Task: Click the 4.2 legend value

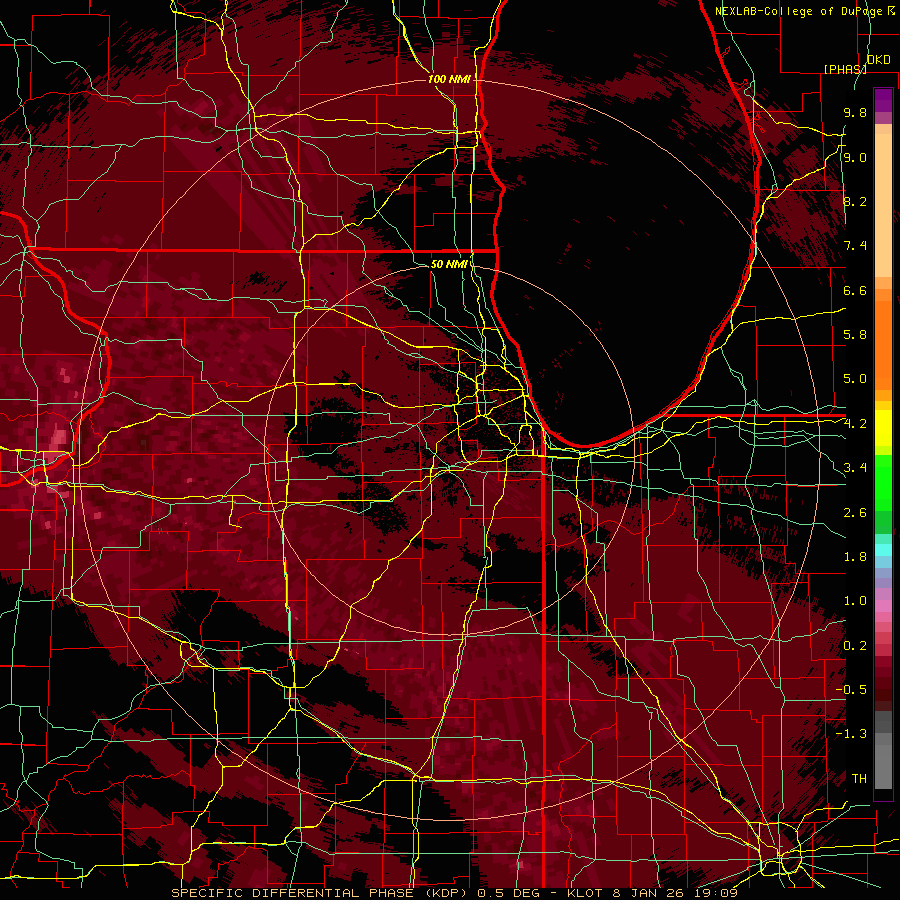Action: 855,424
